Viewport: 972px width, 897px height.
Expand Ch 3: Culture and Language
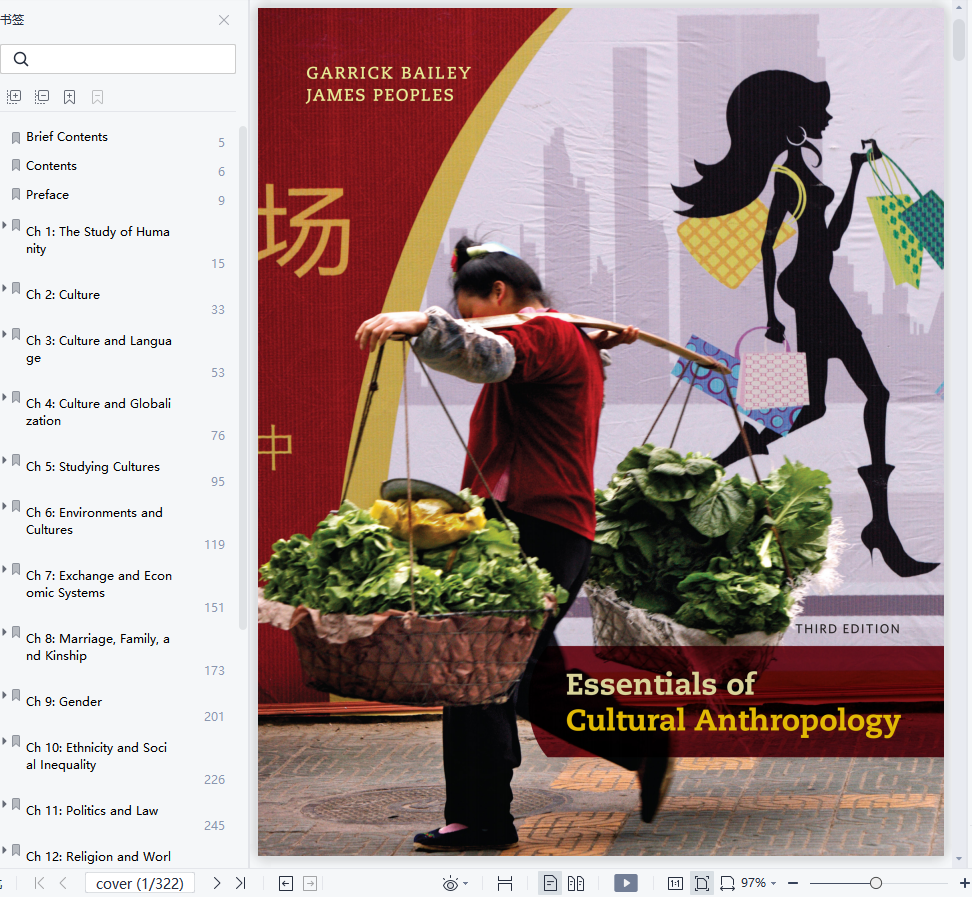click(4, 334)
